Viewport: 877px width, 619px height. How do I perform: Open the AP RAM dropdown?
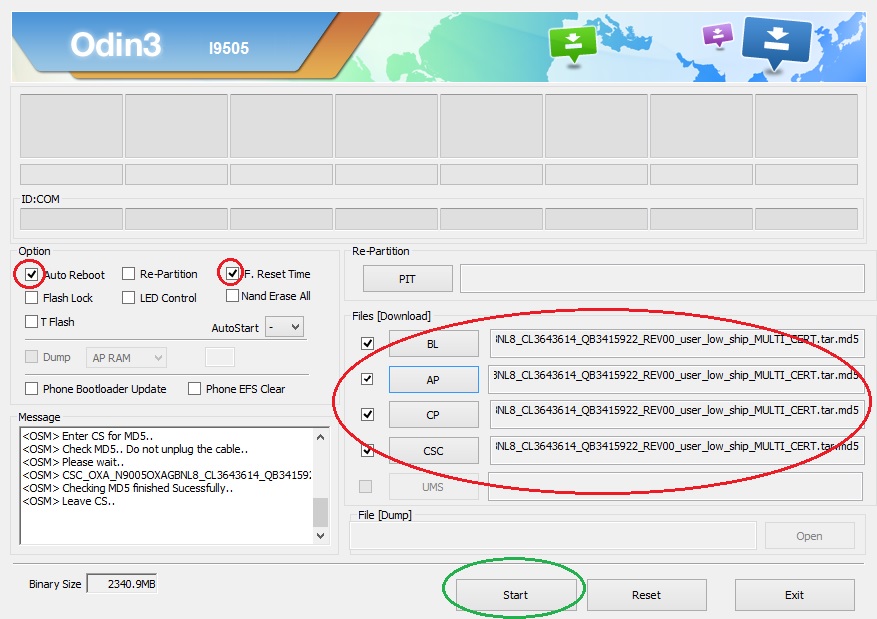(x=128, y=357)
